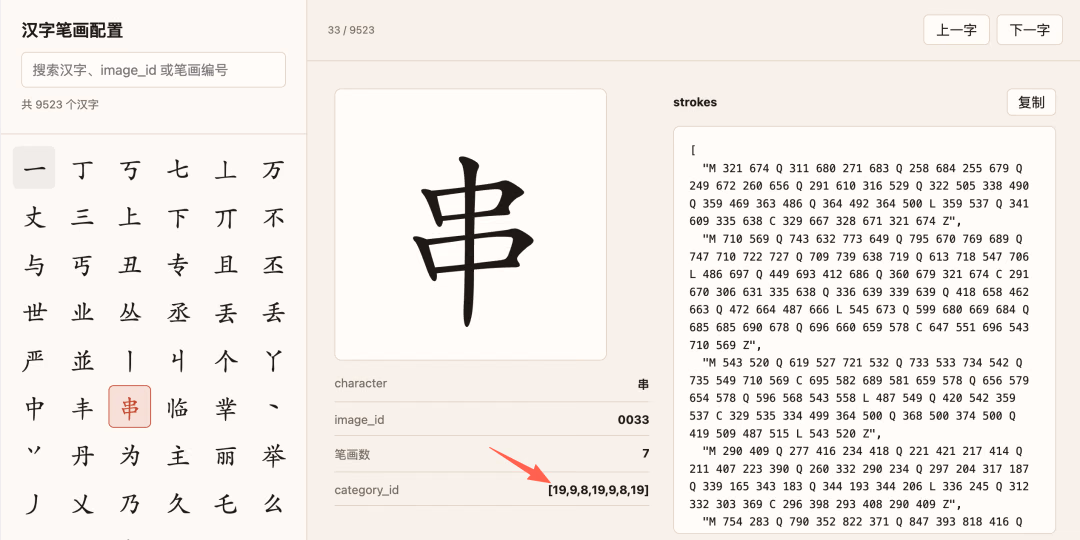The height and width of the screenshot is (540, 1080).
Task: Select the 丩 character tile
Action: point(178,360)
